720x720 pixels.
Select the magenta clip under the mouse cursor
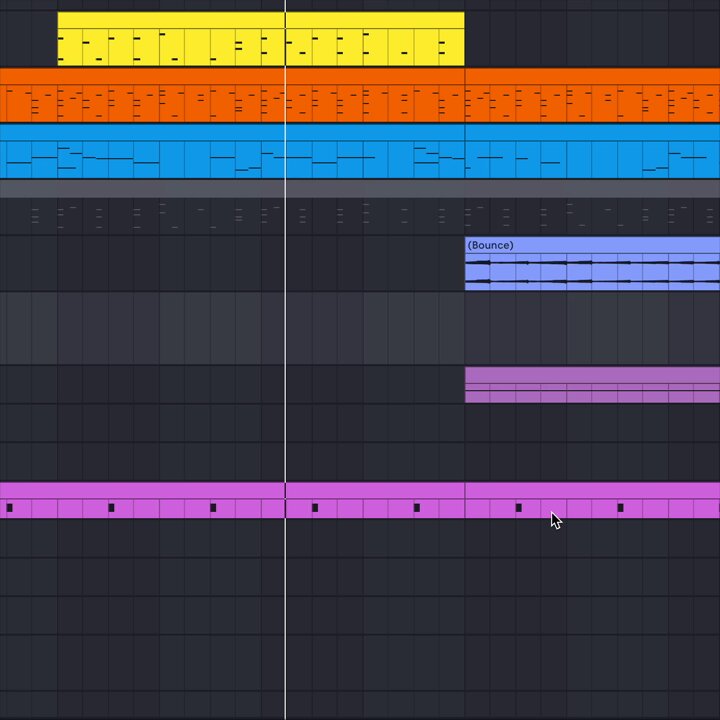point(592,501)
